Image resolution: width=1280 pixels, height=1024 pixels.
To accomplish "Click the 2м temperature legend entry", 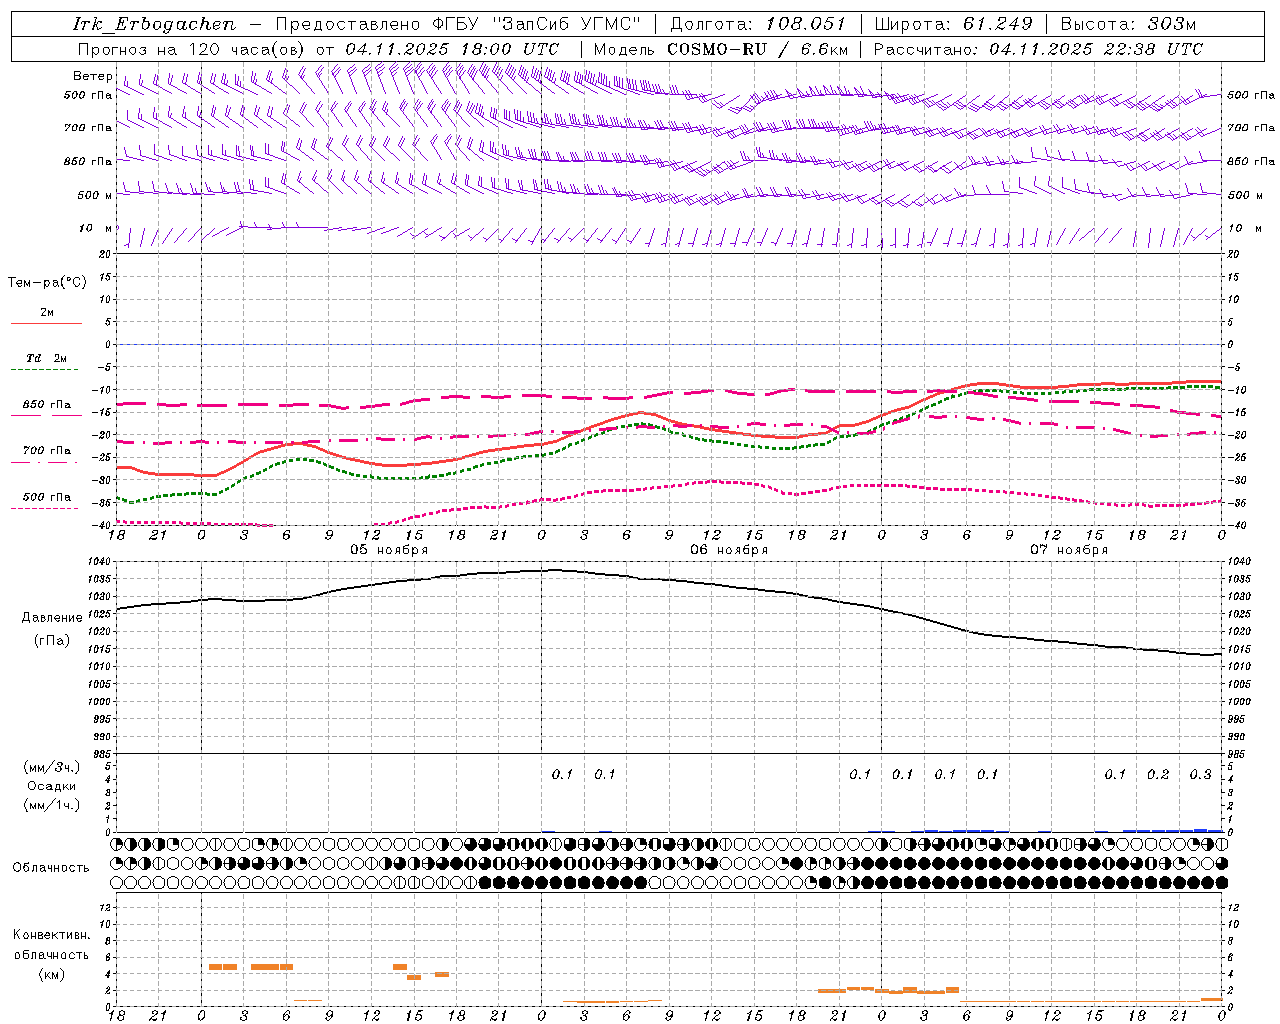I will tap(46, 313).
